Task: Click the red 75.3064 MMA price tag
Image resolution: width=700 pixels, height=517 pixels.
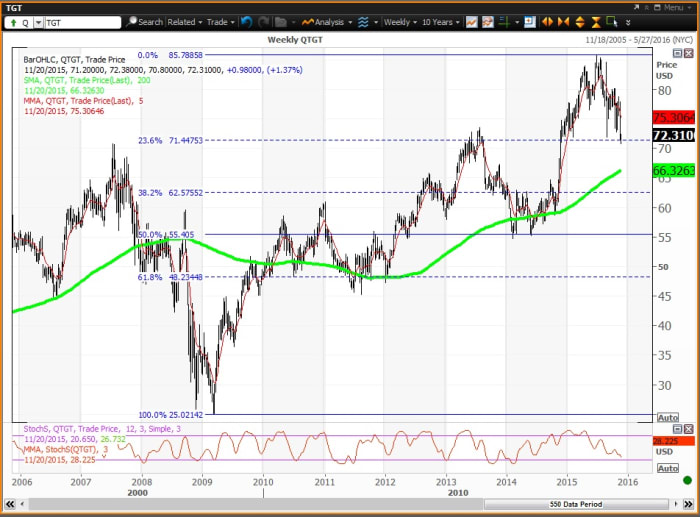Action: [x=674, y=117]
